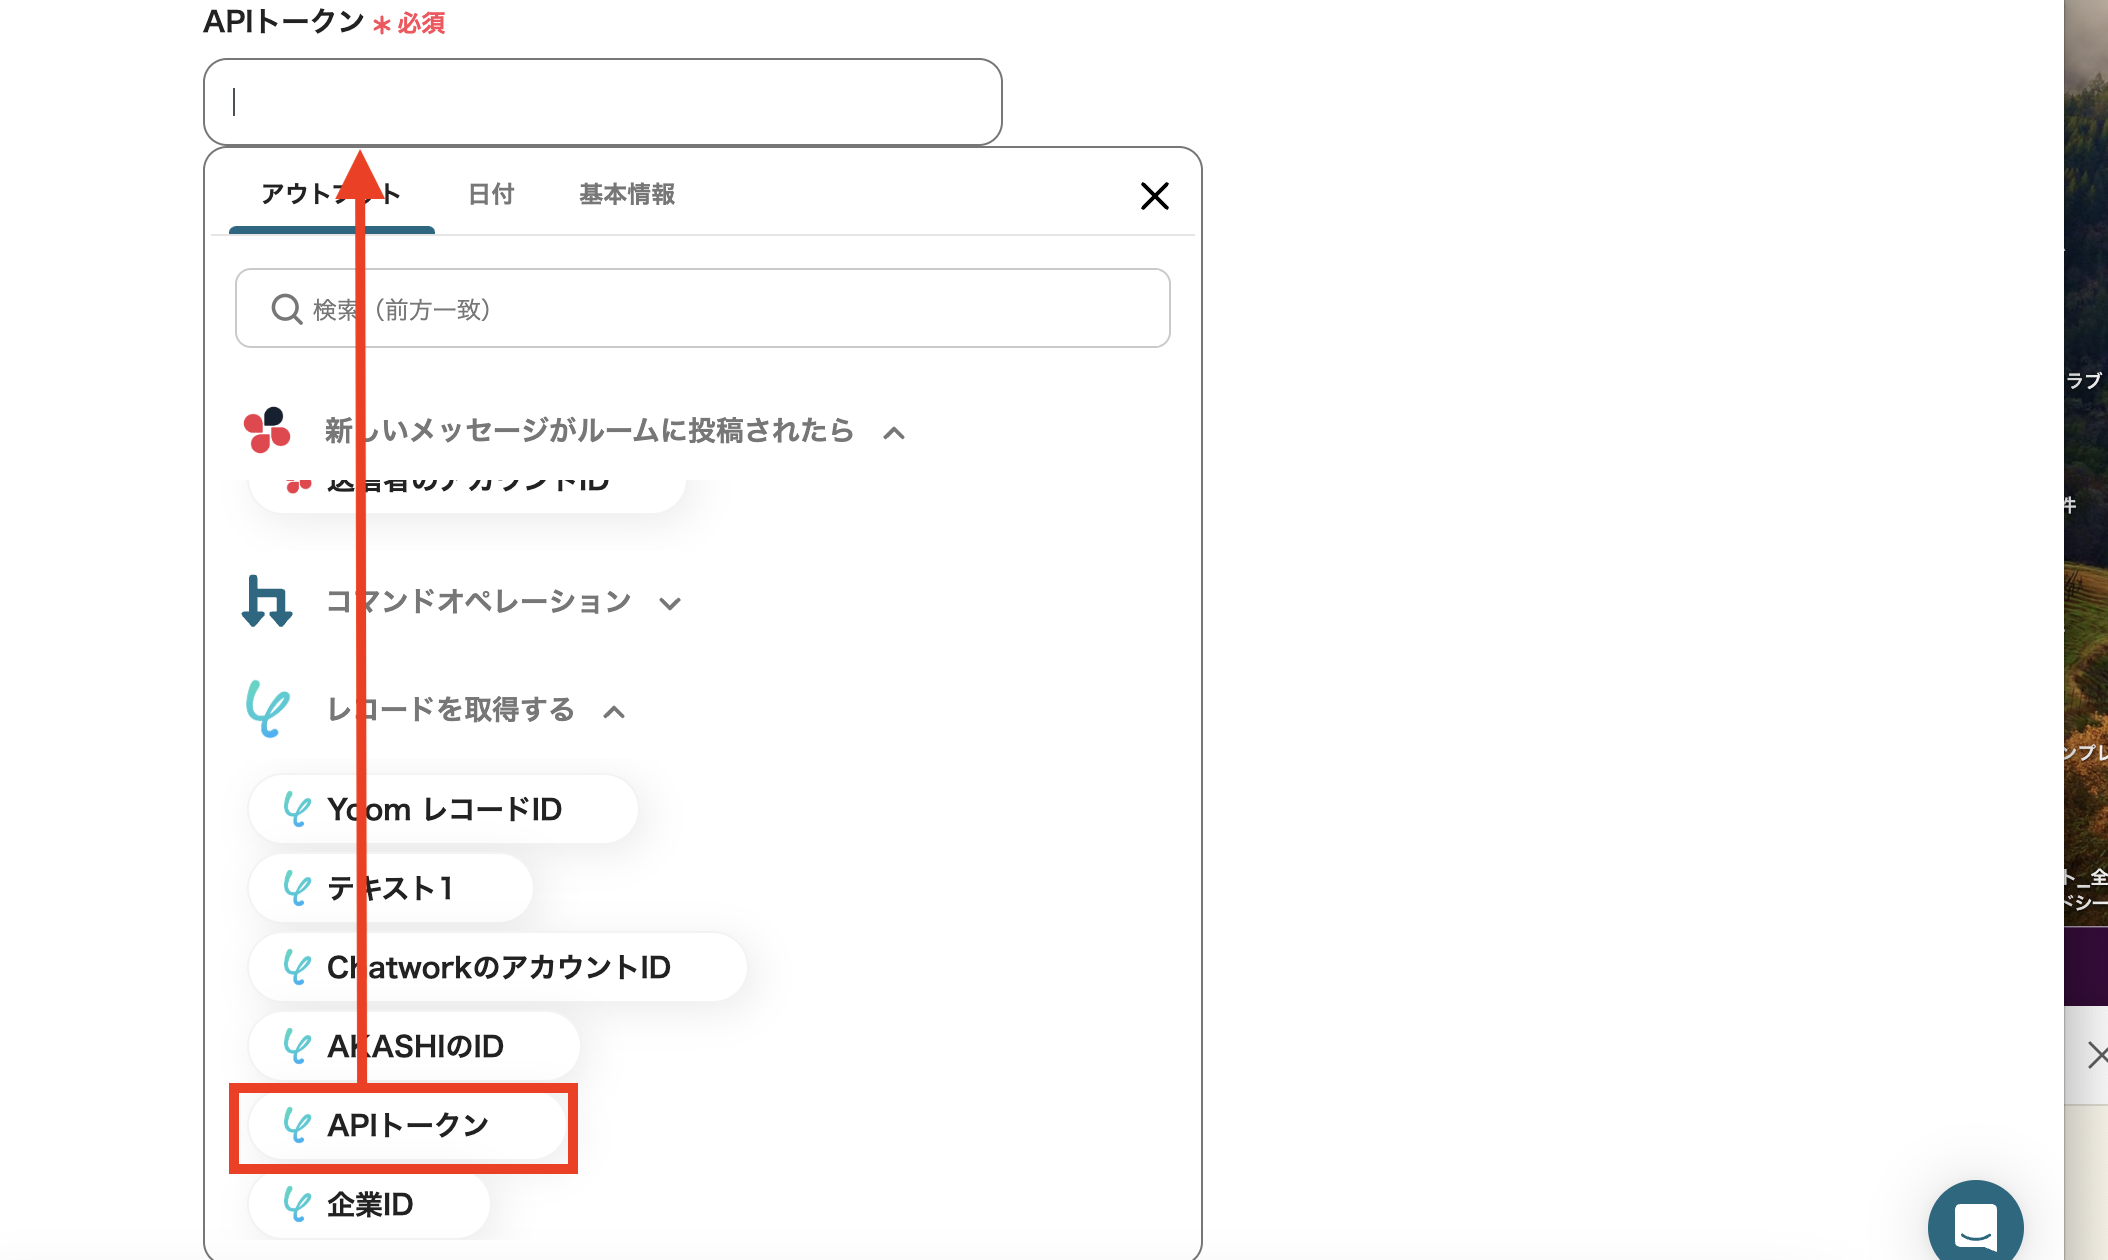Click the コマンドオペレーション branch icon
Viewport: 2108px width, 1260px height.
pos(267,601)
